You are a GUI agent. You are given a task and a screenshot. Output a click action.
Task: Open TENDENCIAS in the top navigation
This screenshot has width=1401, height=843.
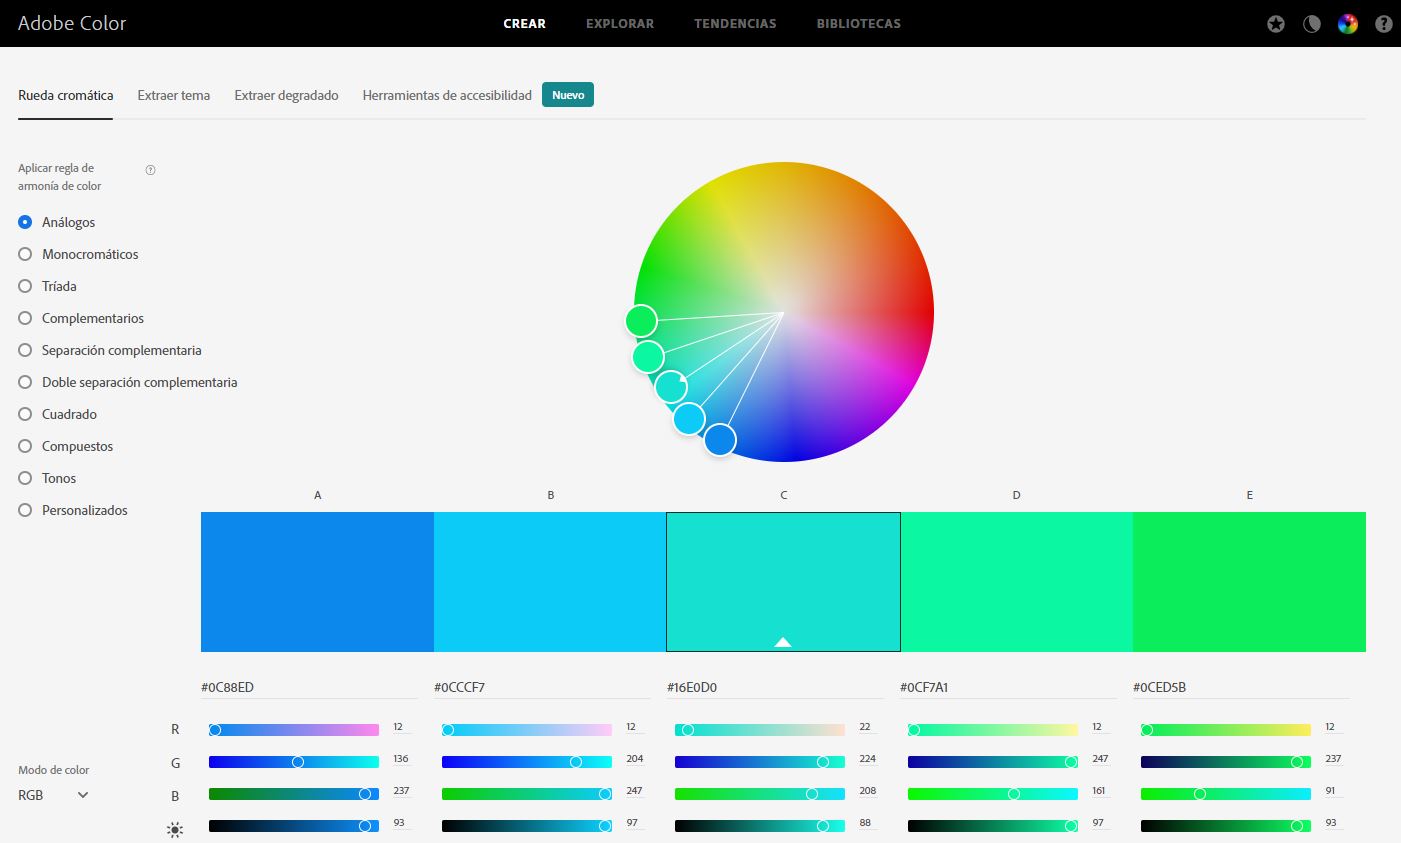click(735, 23)
